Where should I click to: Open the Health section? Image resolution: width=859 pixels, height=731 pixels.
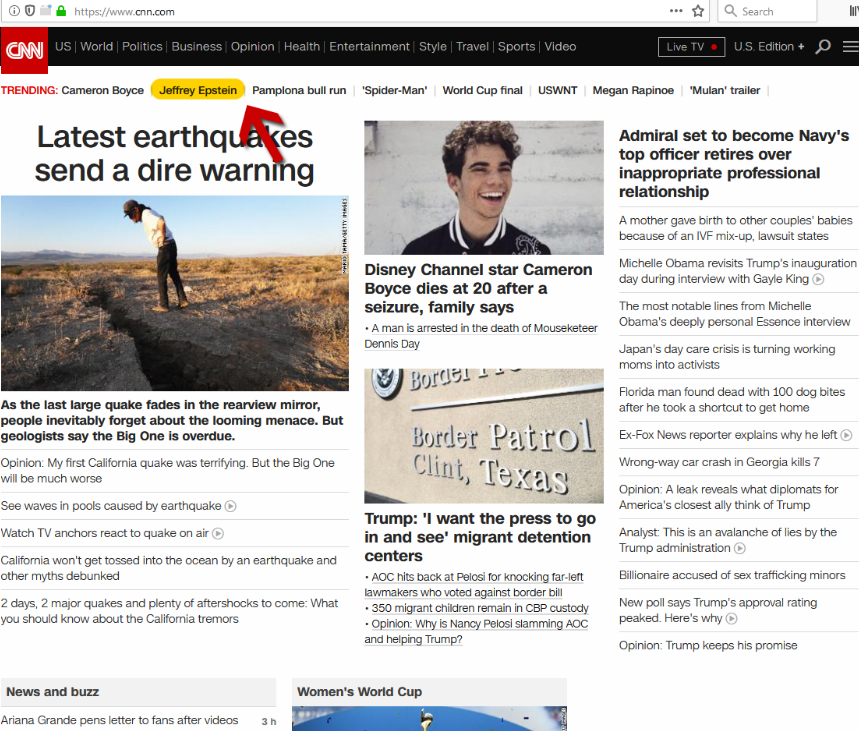pyautogui.click(x=302, y=47)
